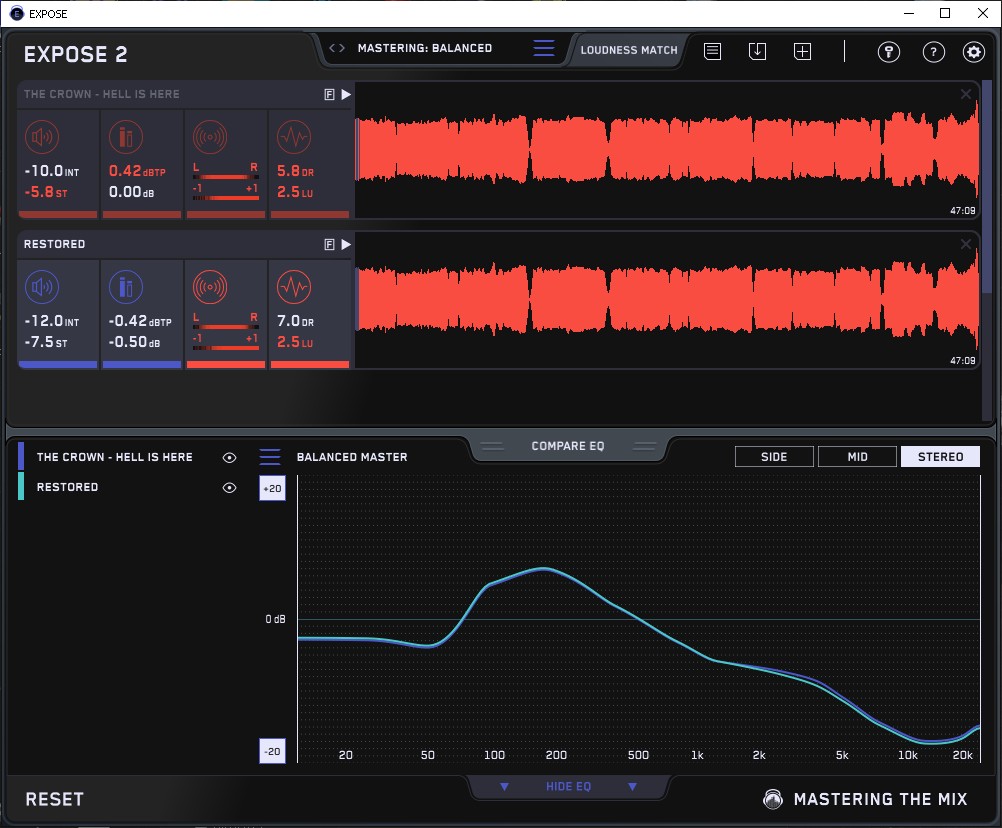Click dynamic range icon on Restored track
The width and height of the screenshot is (1002, 828).
point(294,287)
